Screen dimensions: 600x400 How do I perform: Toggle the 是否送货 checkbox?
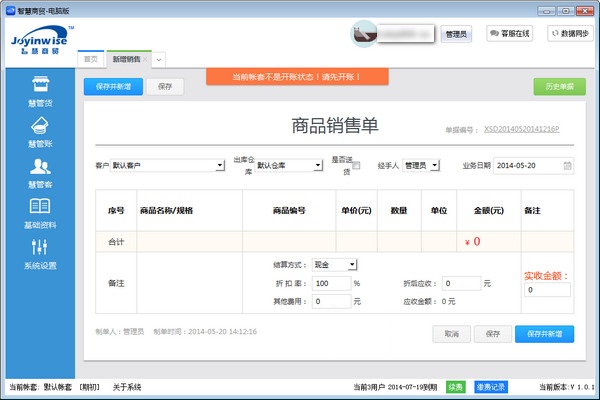(x=356, y=165)
